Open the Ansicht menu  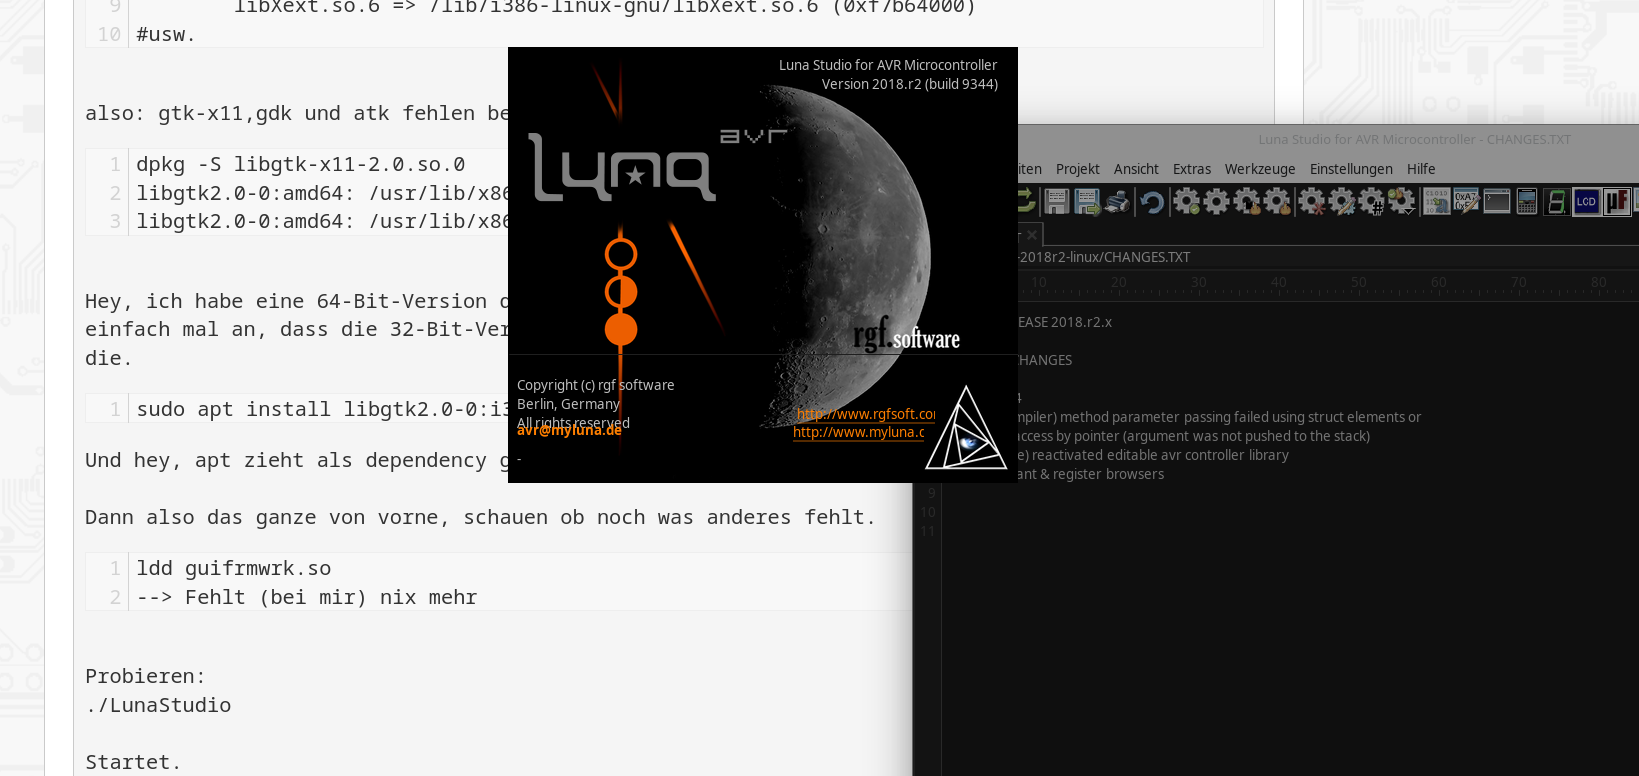[x=1136, y=169]
